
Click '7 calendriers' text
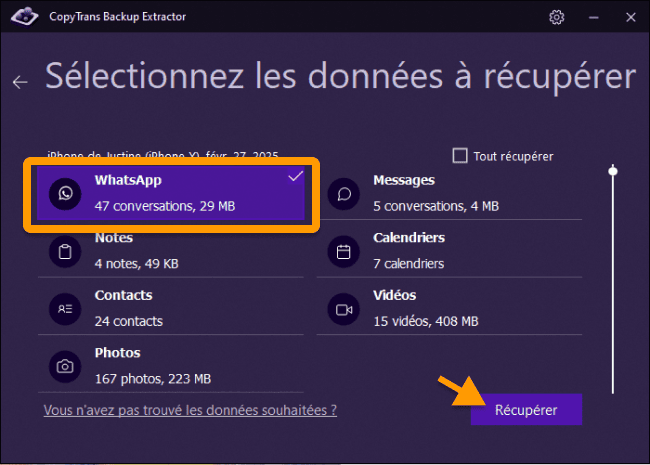point(408,264)
